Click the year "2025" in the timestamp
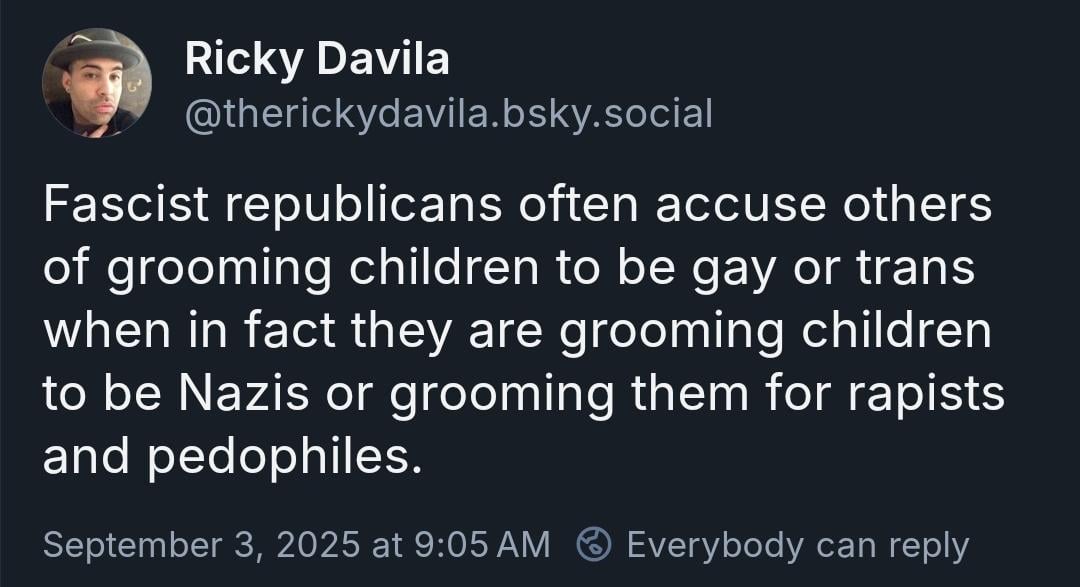The width and height of the screenshot is (1080, 587). tap(318, 544)
